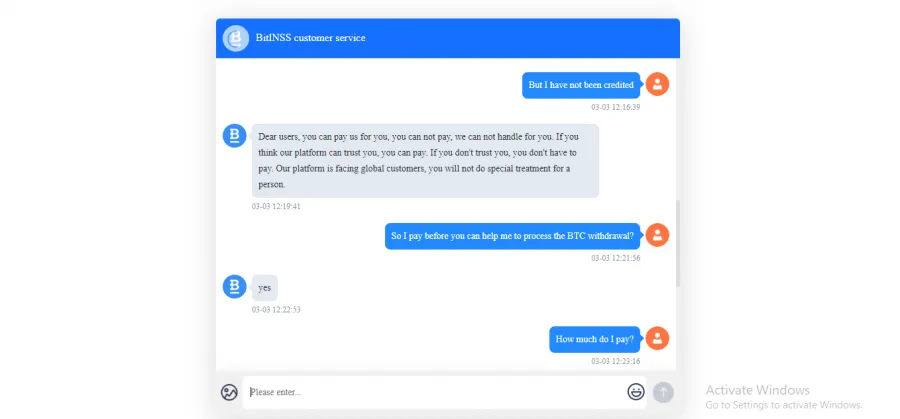Image resolution: width=900 pixels, height=419 pixels.
Task: Focus the "Please enter..." message field
Action: [444, 393]
